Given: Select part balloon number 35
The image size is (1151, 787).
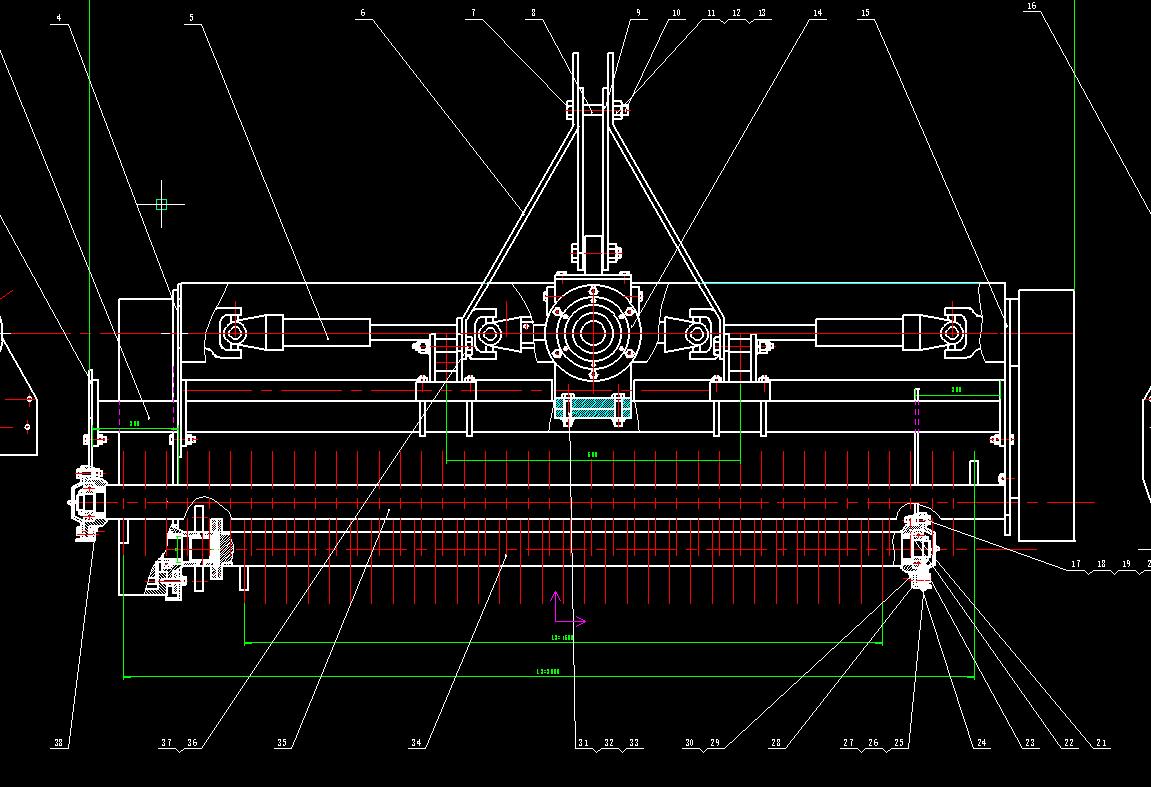Looking at the screenshot, I should (282, 742).
